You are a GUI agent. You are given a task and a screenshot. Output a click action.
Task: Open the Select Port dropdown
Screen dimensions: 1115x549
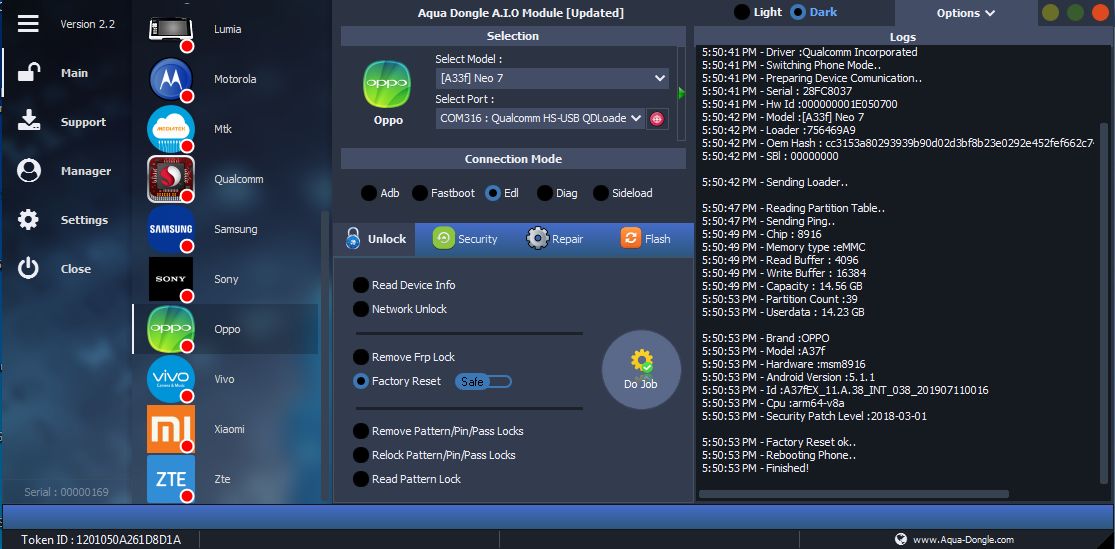[540, 119]
